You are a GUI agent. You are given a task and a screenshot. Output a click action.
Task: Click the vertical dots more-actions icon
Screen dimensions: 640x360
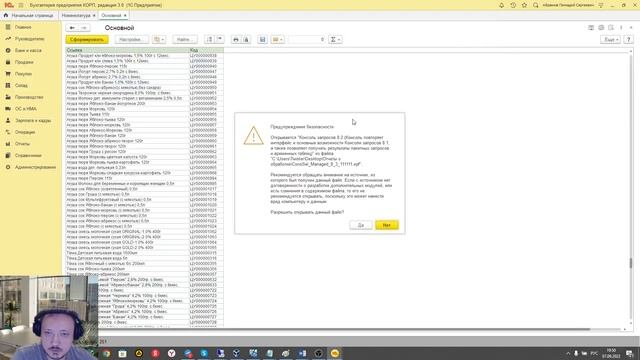point(621,28)
